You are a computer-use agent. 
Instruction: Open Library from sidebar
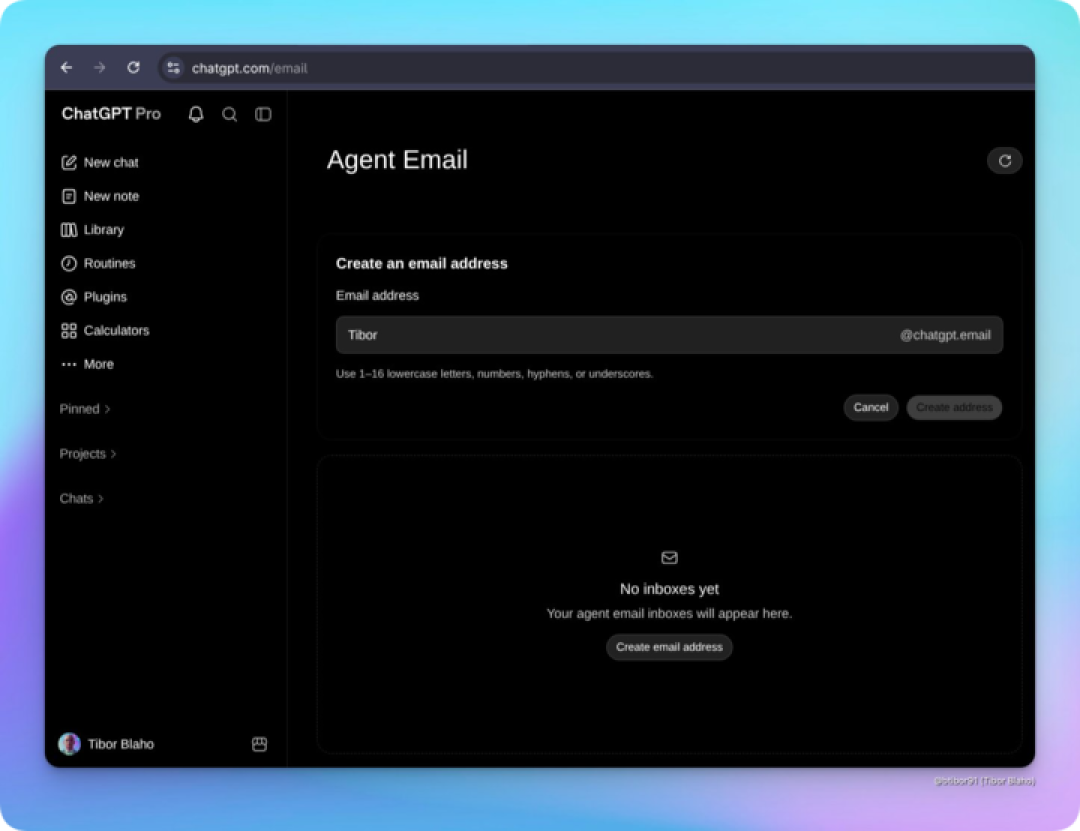(103, 230)
